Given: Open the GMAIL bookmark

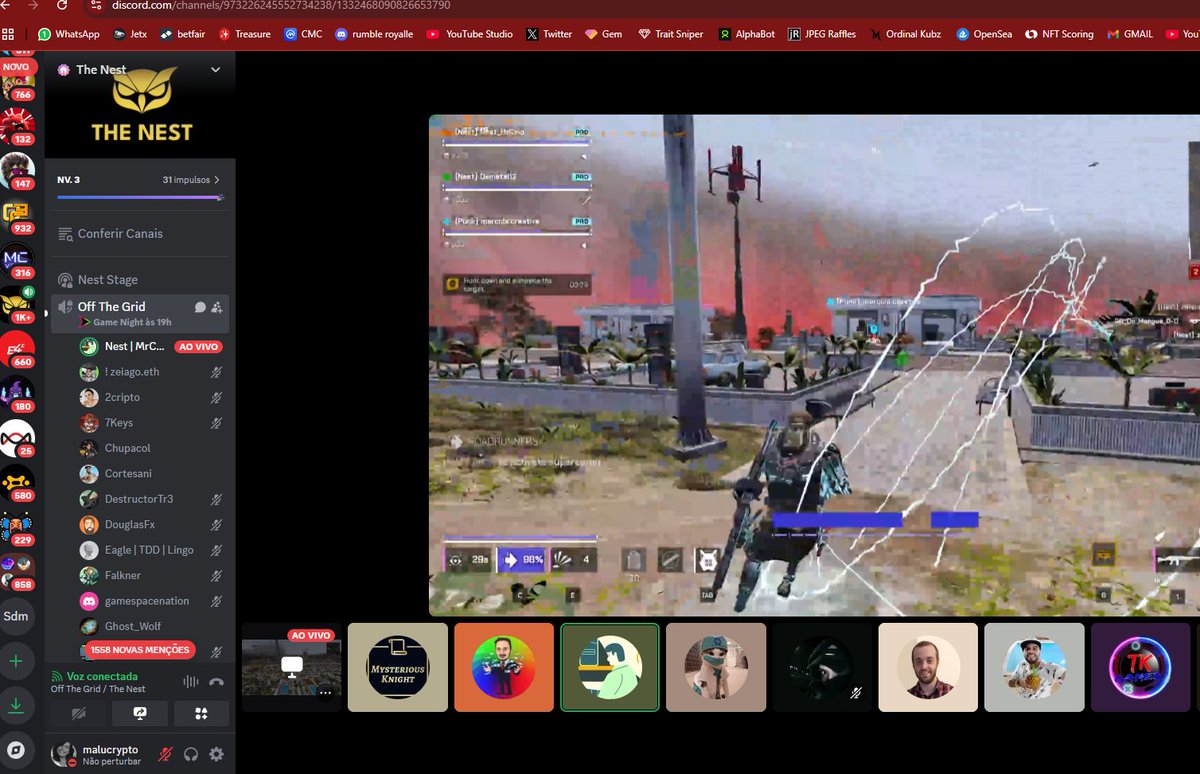Looking at the screenshot, I should point(1129,33).
